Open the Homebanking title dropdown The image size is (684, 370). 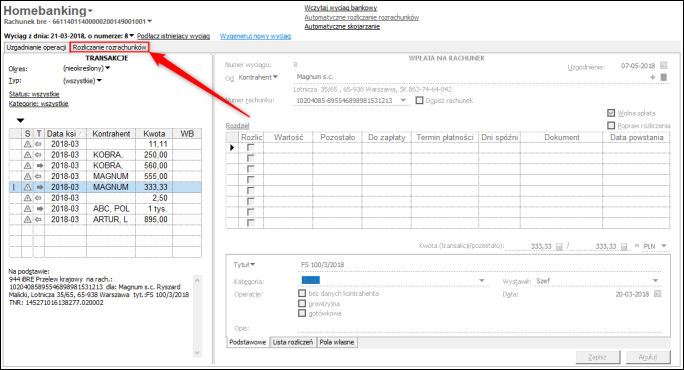(x=90, y=11)
